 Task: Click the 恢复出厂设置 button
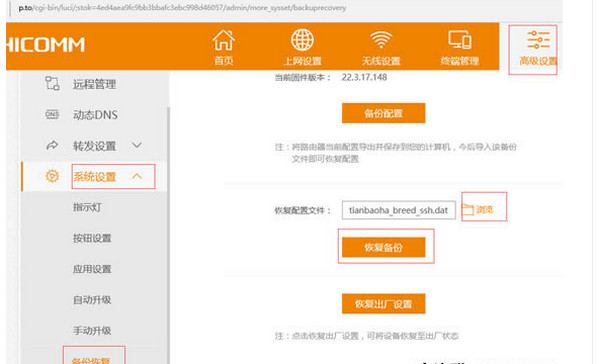tap(383, 304)
